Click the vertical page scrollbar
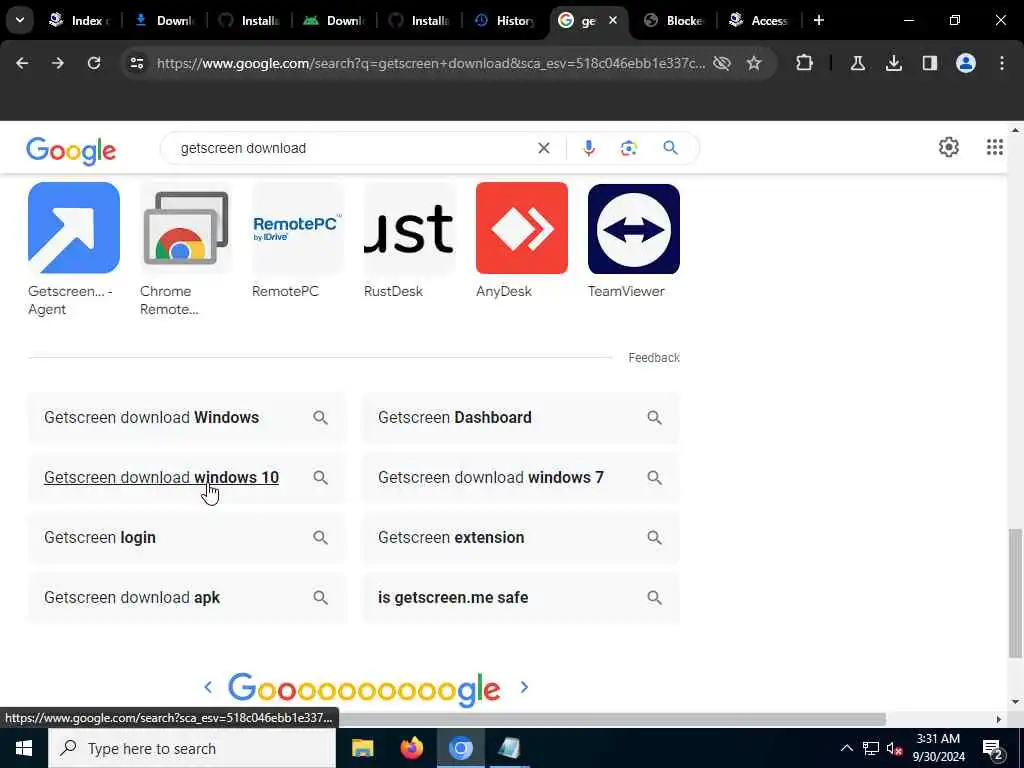Screen dimensions: 1024x768 pyautogui.click(x=1015, y=593)
